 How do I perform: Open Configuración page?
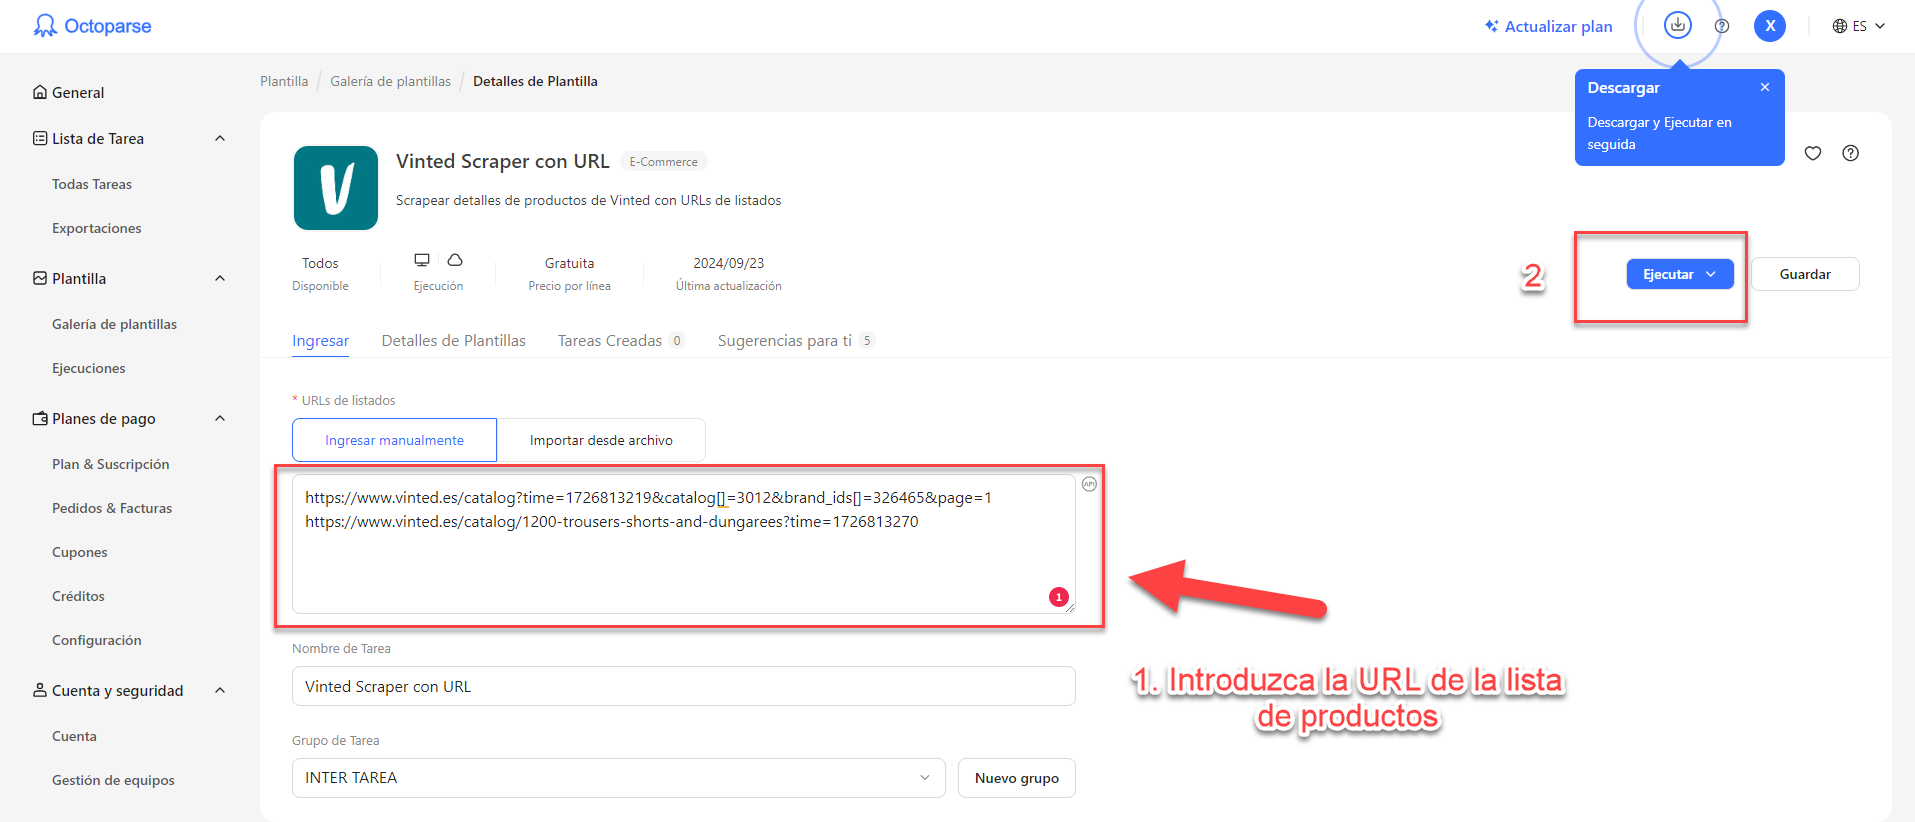coord(97,640)
